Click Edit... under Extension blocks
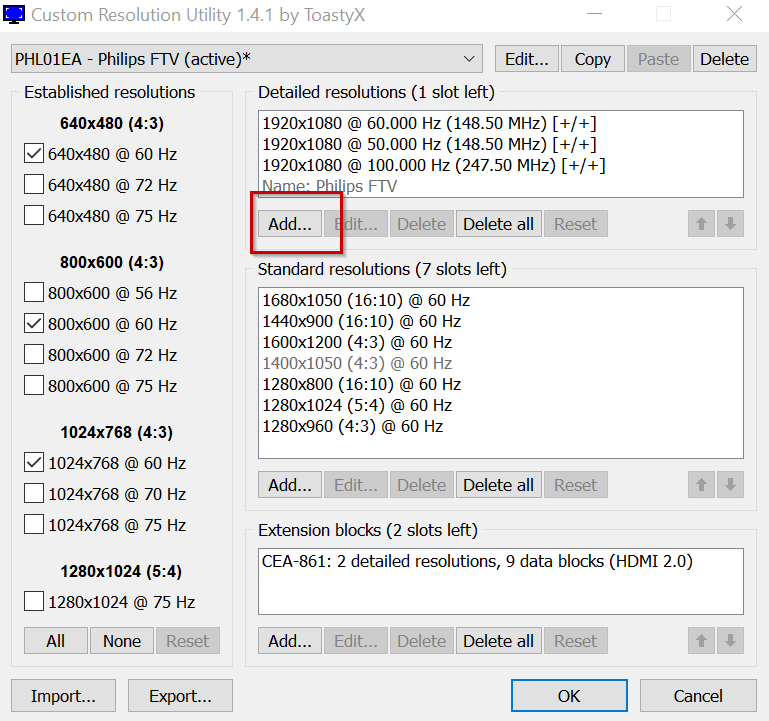This screenshot has width=769, height=721. (356, 641)
